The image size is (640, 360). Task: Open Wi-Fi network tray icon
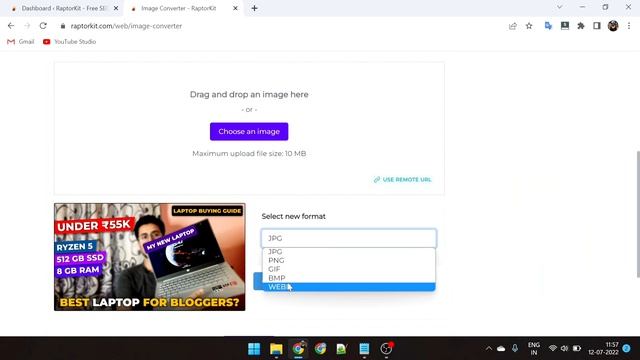[553, 349]
